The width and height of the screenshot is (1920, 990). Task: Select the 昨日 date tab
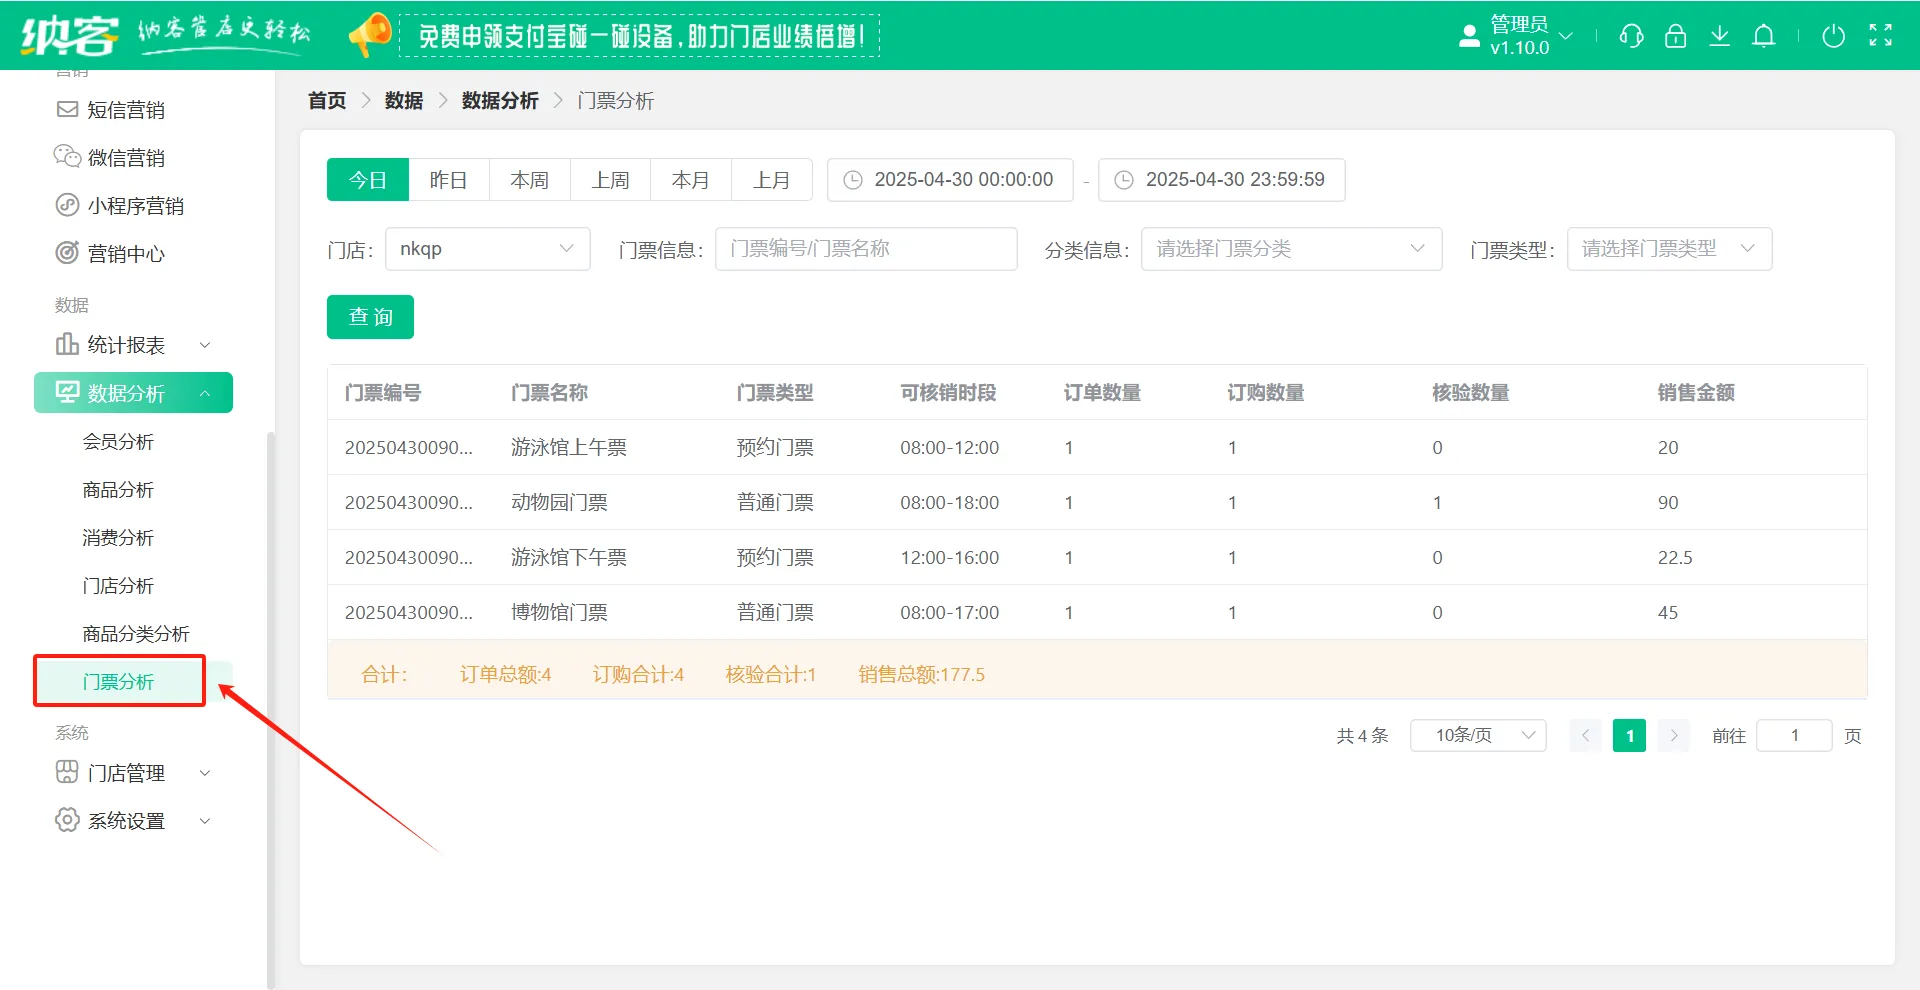(x=449, y=180)
